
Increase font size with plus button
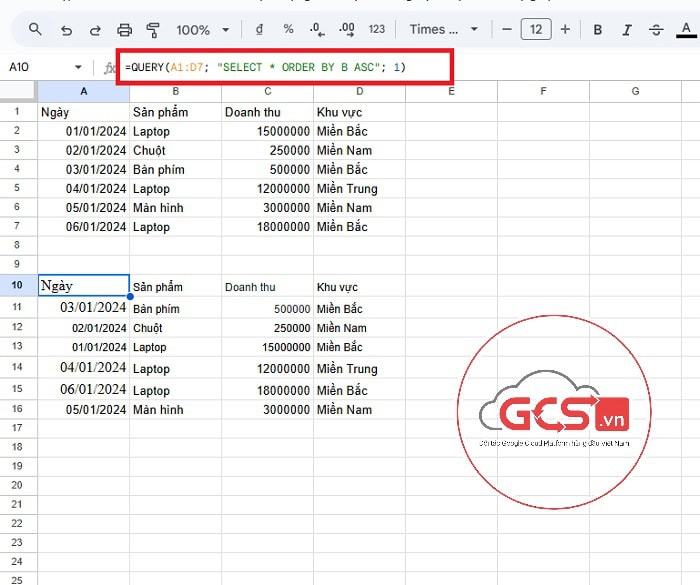pos(565,30)
